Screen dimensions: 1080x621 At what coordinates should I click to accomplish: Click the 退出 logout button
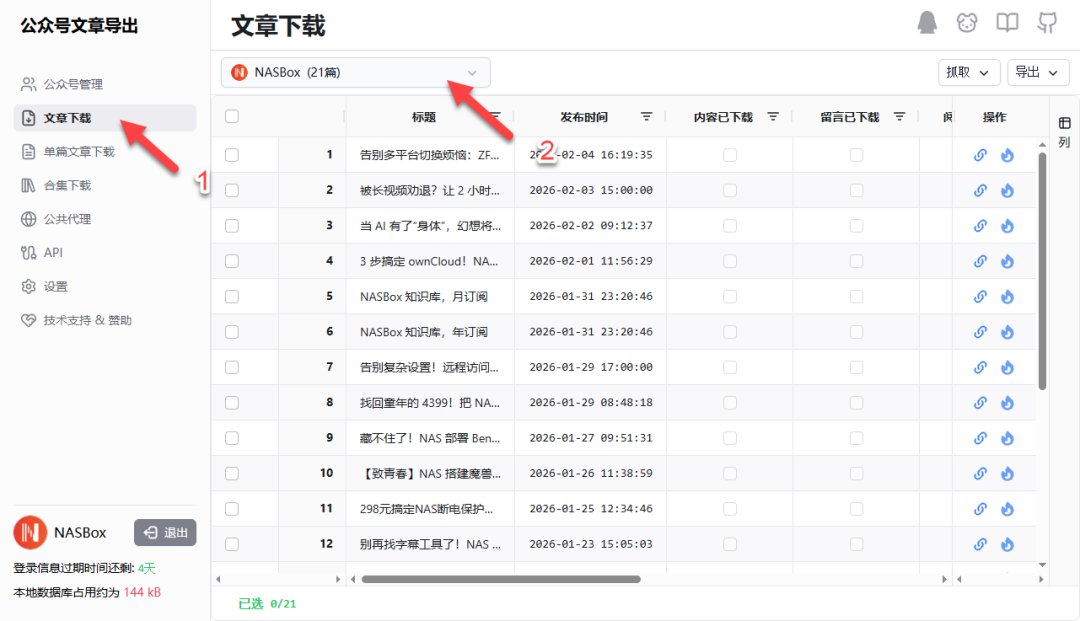pyautogui.click(x=164, y=533)
